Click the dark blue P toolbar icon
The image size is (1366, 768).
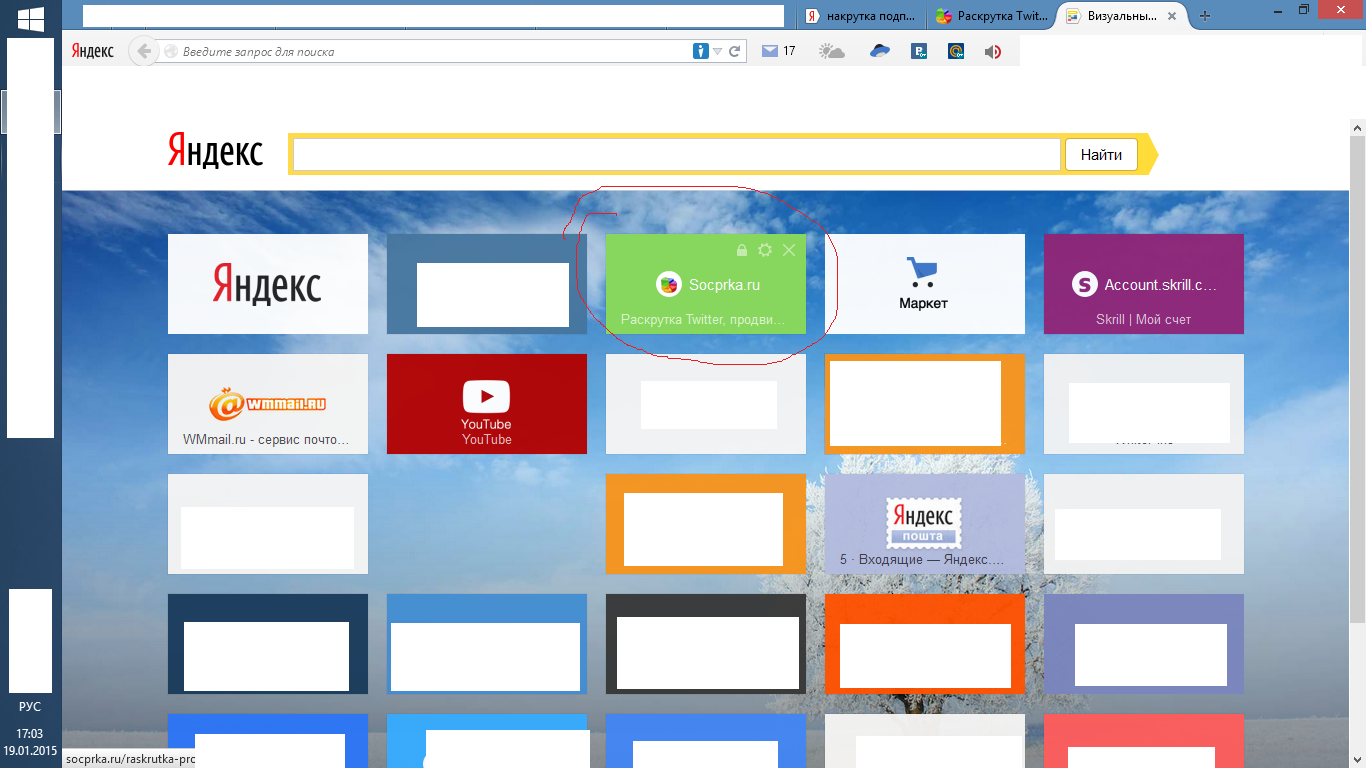919,52
